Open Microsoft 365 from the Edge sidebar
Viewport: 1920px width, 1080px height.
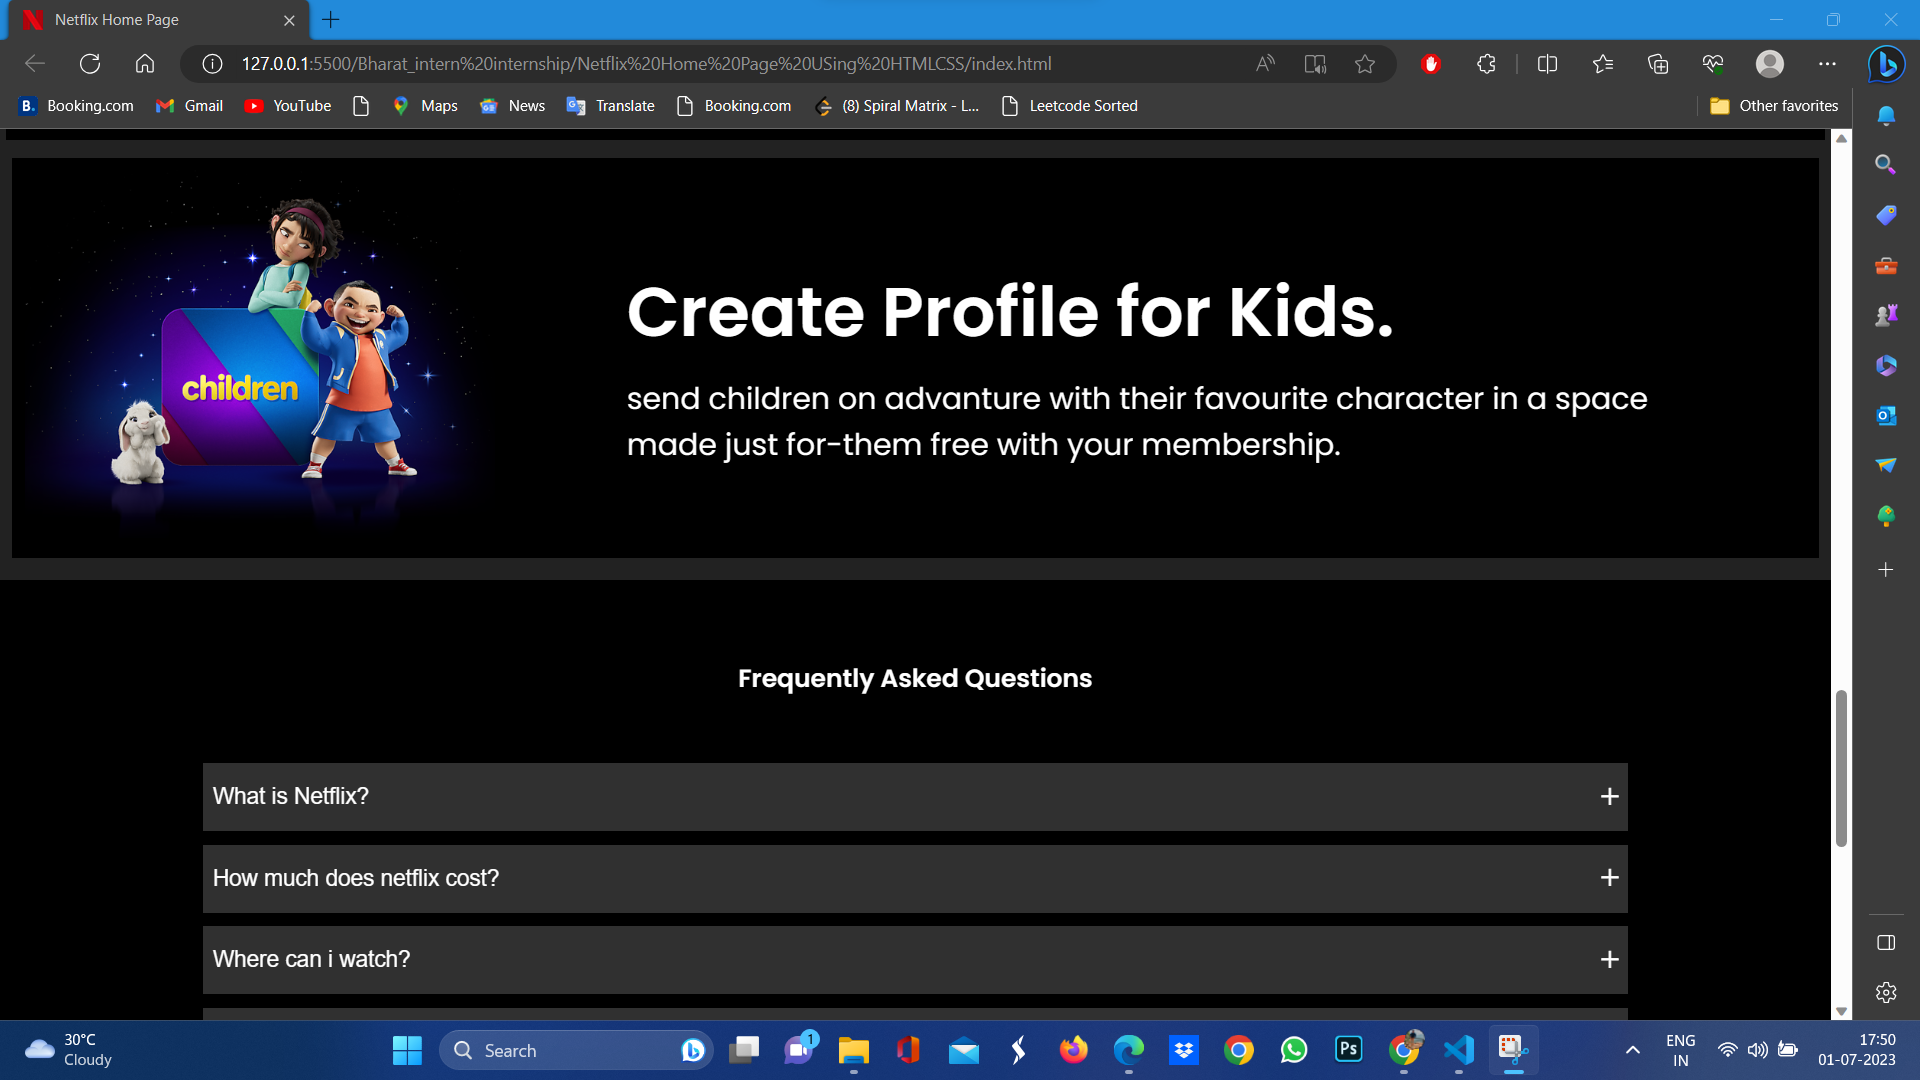pos(1886,365)
